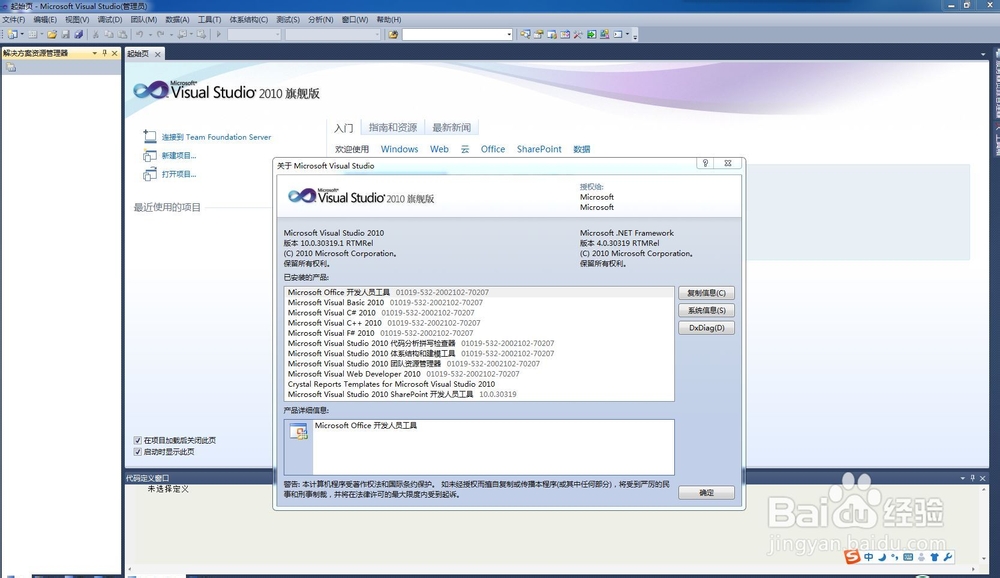This screenshot has height=578, width=1000.
Task: Select the Office category link
Action: click(492, 149)
